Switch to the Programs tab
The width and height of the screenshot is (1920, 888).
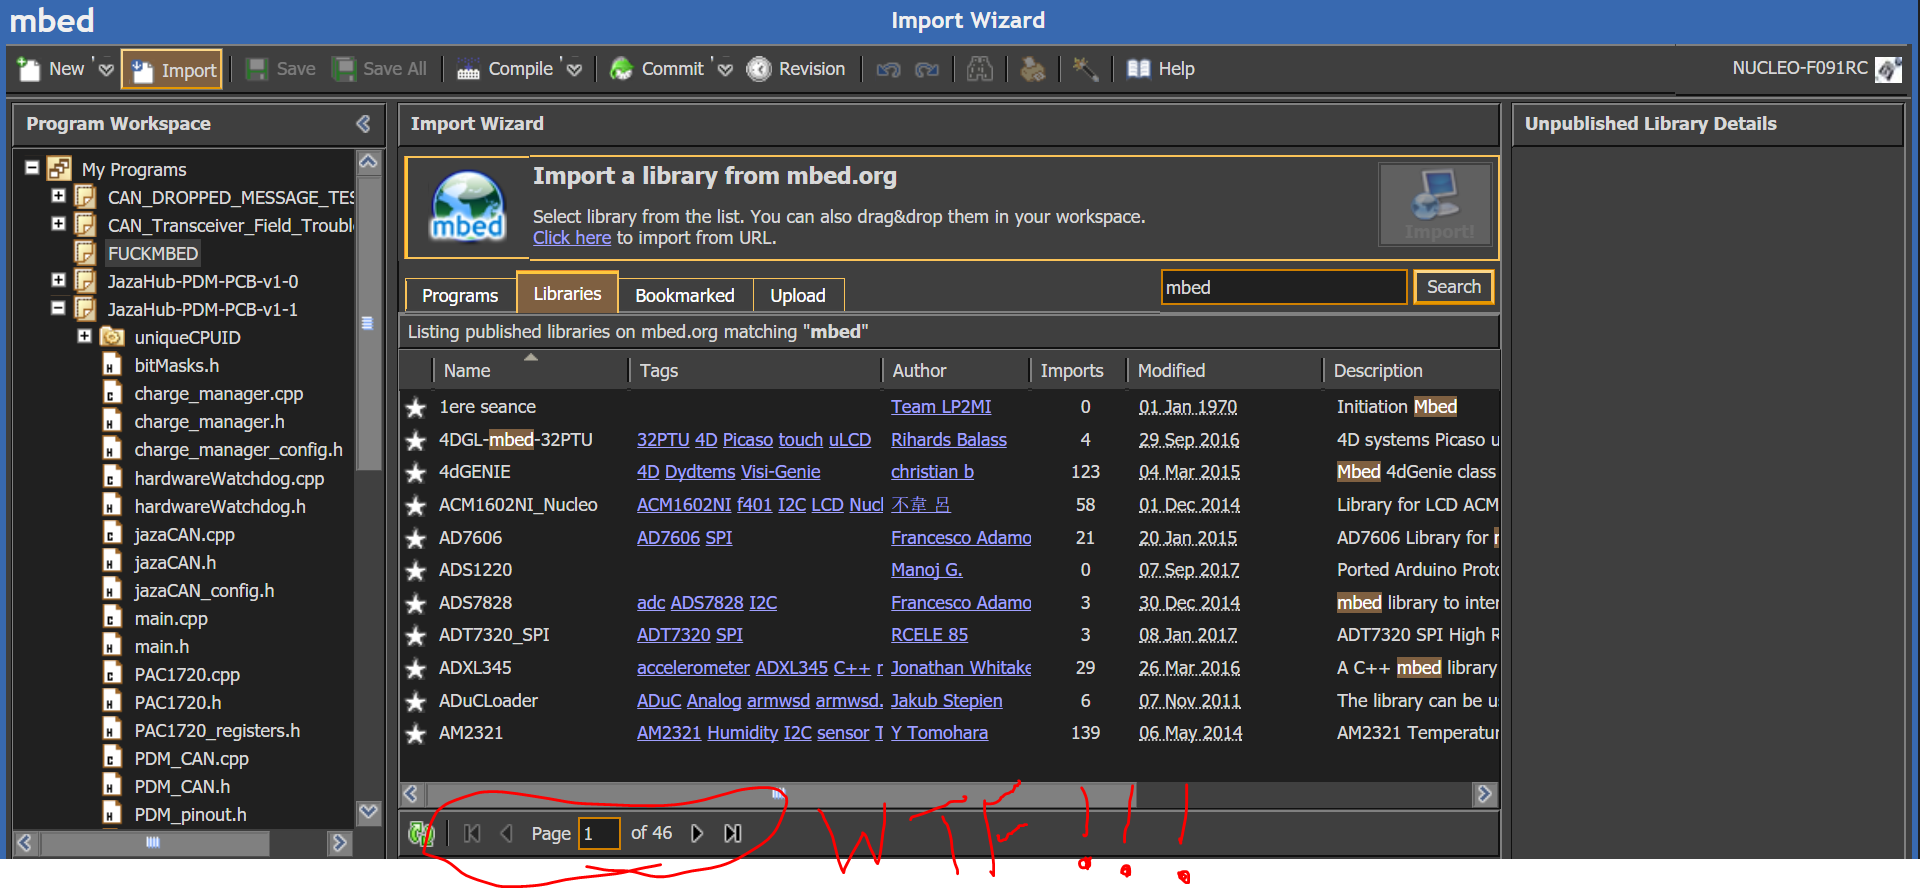pos(459,295)
